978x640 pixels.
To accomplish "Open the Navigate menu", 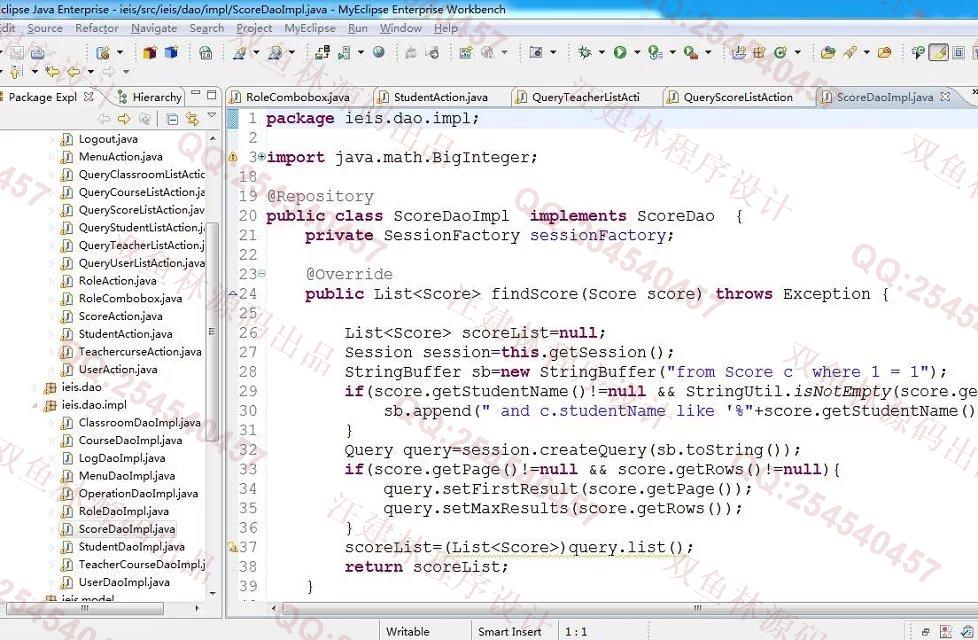I will pyautogui.click(x=154, y=29).
